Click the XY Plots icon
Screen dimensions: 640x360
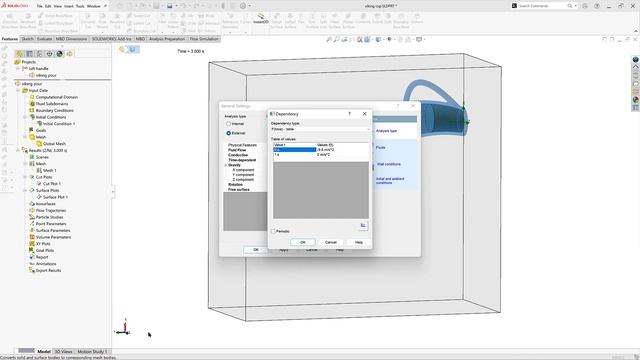[32, 244]
